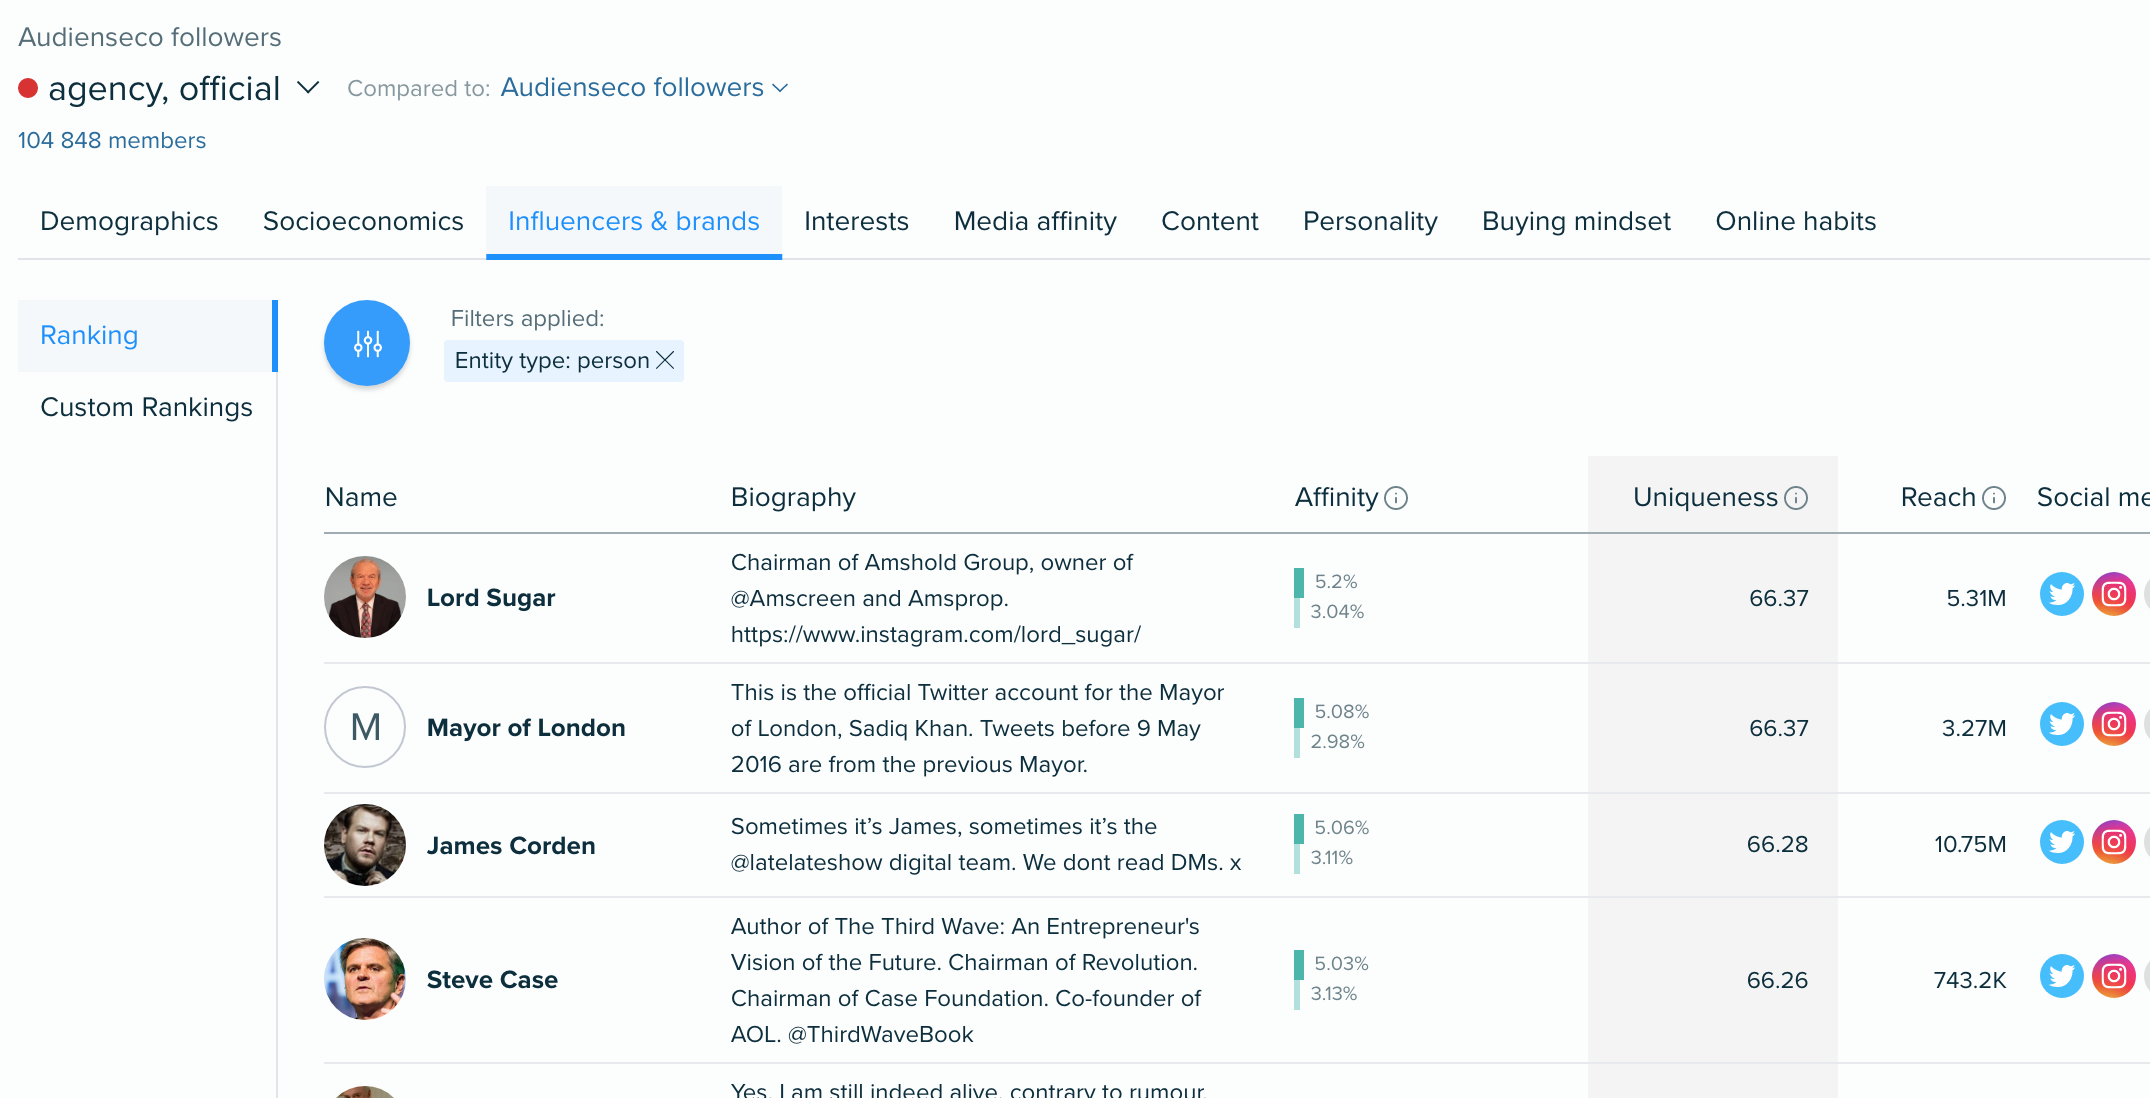Click the Mayor of London M avatar
2150x1098 pixels.
(x=365, y=727)
